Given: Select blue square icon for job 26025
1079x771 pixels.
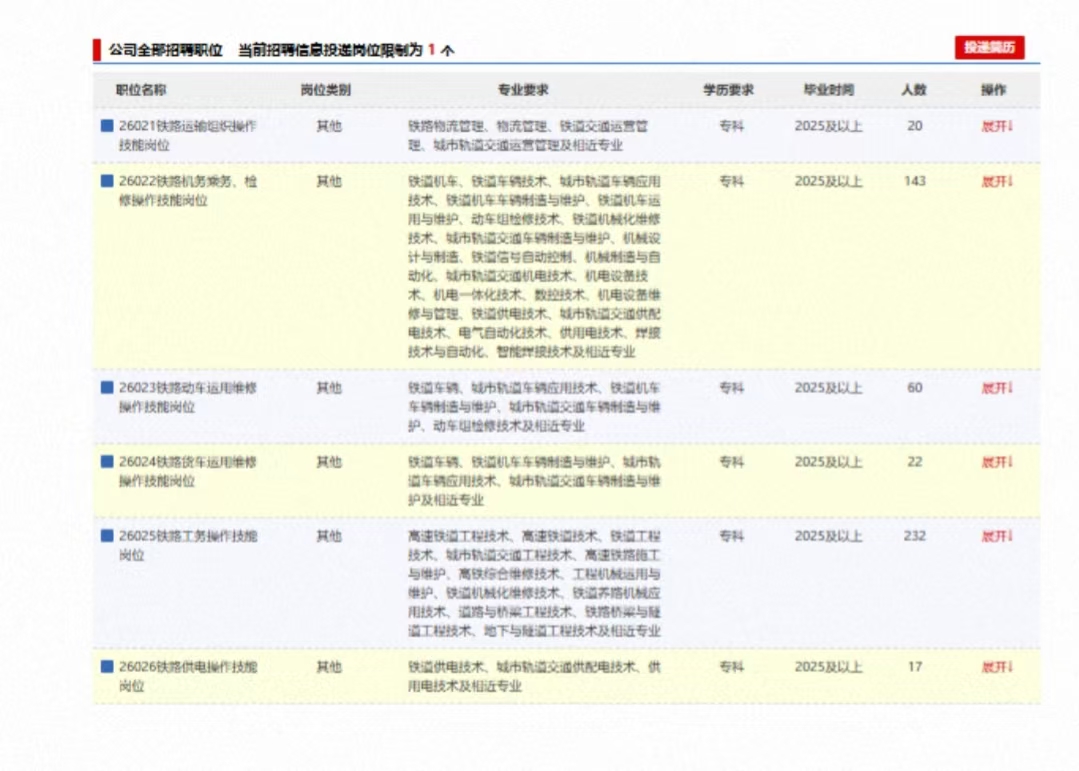Looking at the screenshot, I should [x=107, y=536].
